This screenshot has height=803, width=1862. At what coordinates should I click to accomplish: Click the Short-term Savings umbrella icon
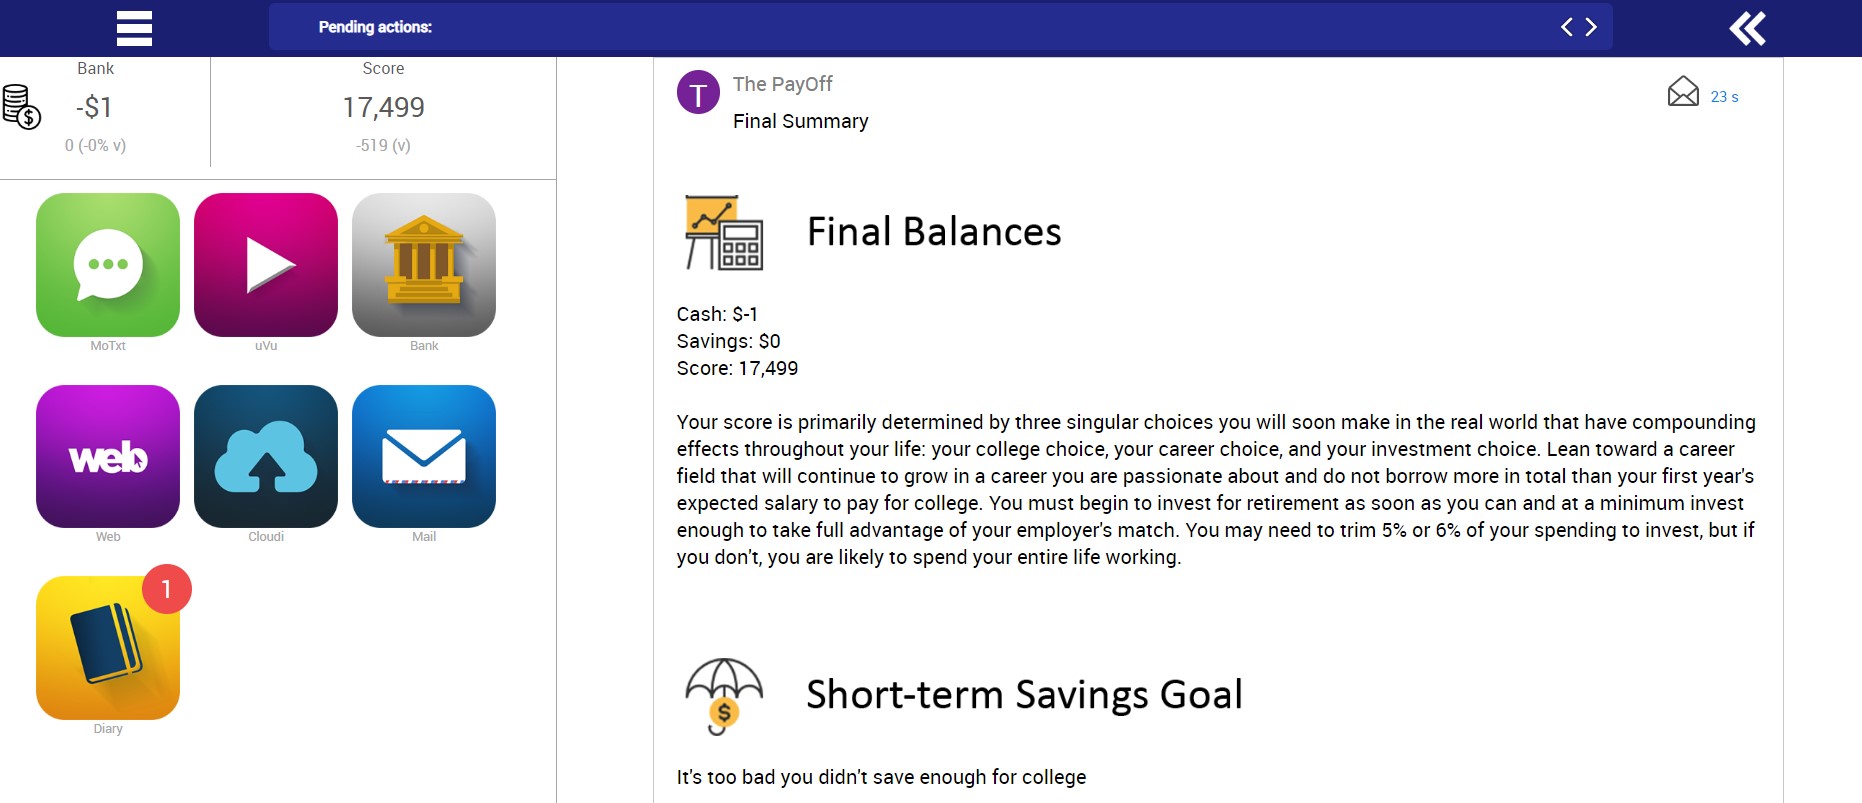point(724,695)
